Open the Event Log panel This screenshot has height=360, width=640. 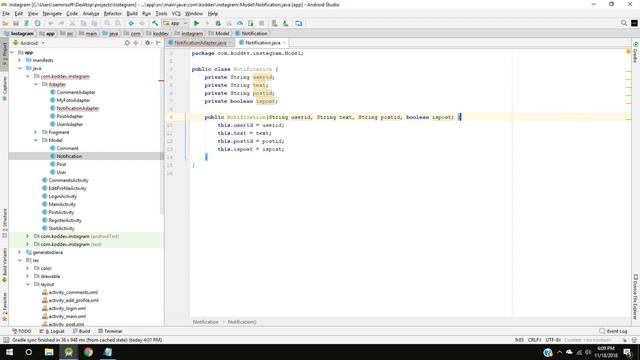(613, 331)
